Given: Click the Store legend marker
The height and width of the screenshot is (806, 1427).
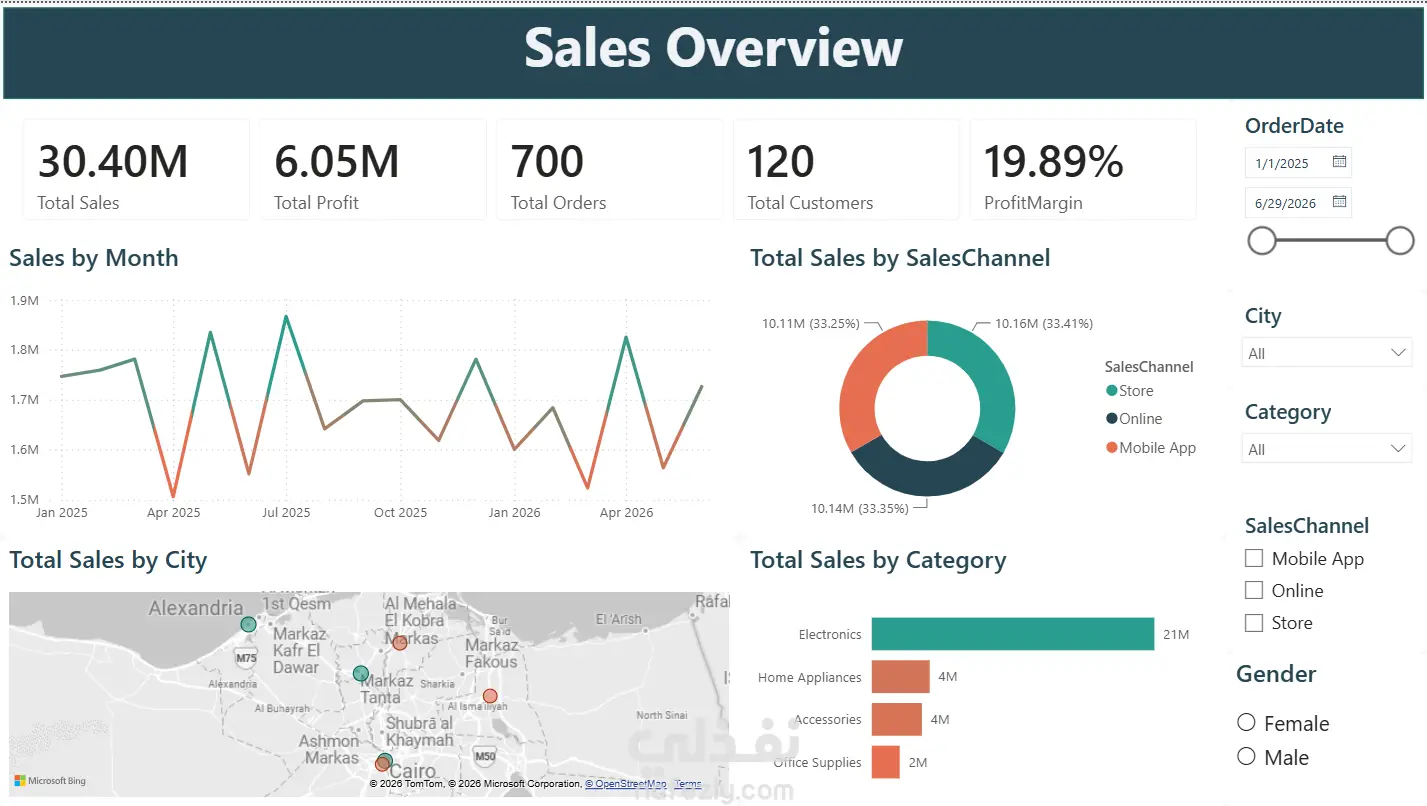Looking at the screenshot, I should (1111, 391).
